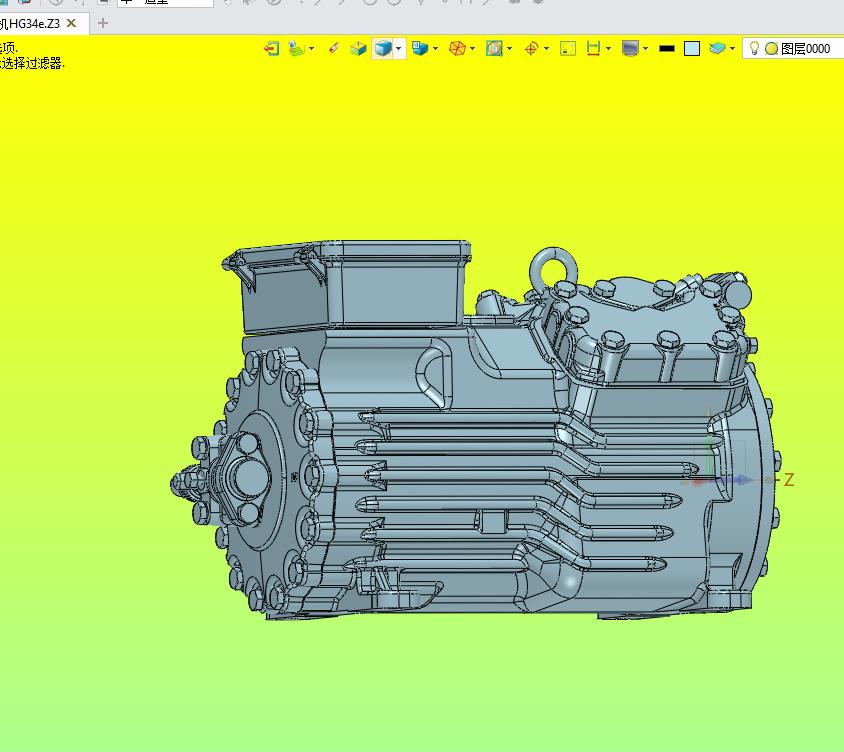This screenshot has height=752, width=844.
Task: Click the blue view orientation cube icon
Action: 420,48
